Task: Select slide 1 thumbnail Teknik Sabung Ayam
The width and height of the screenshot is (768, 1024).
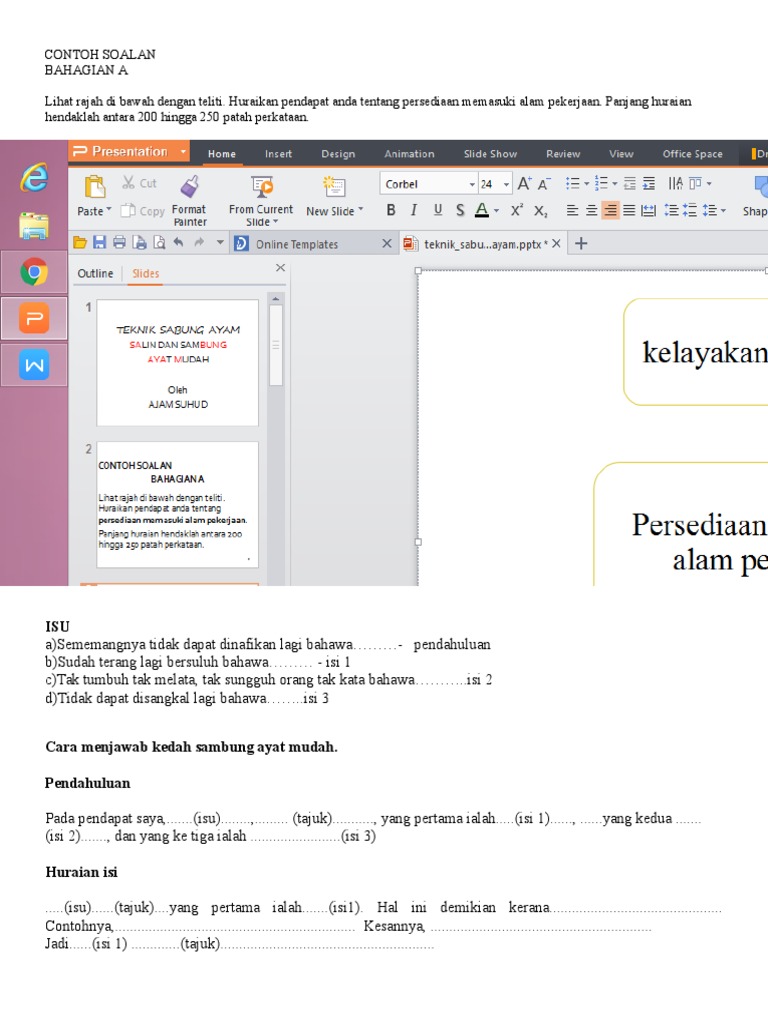Action: tap(177, 362)
